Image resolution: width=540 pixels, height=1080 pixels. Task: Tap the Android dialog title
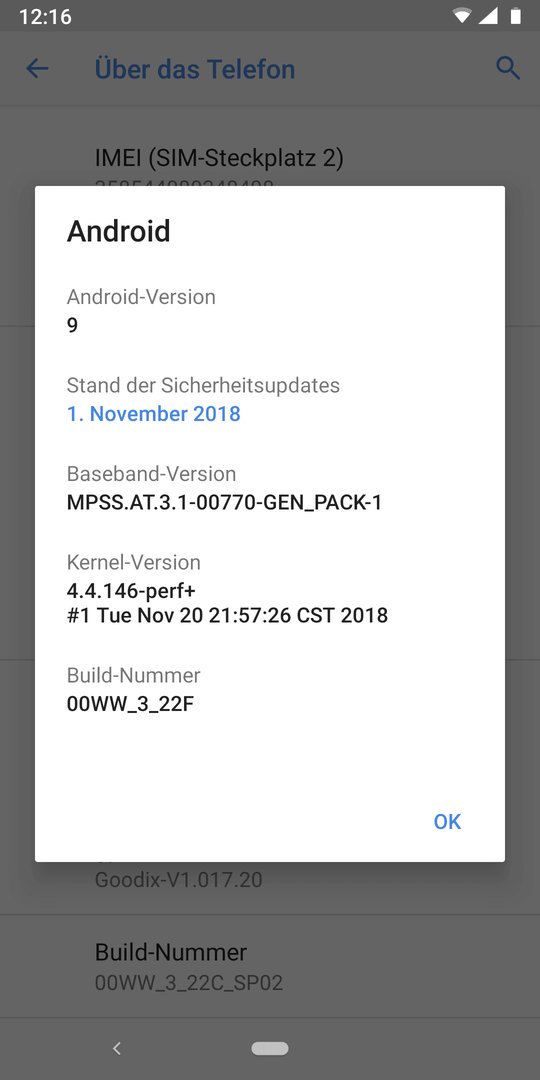[x=118, y=231]
